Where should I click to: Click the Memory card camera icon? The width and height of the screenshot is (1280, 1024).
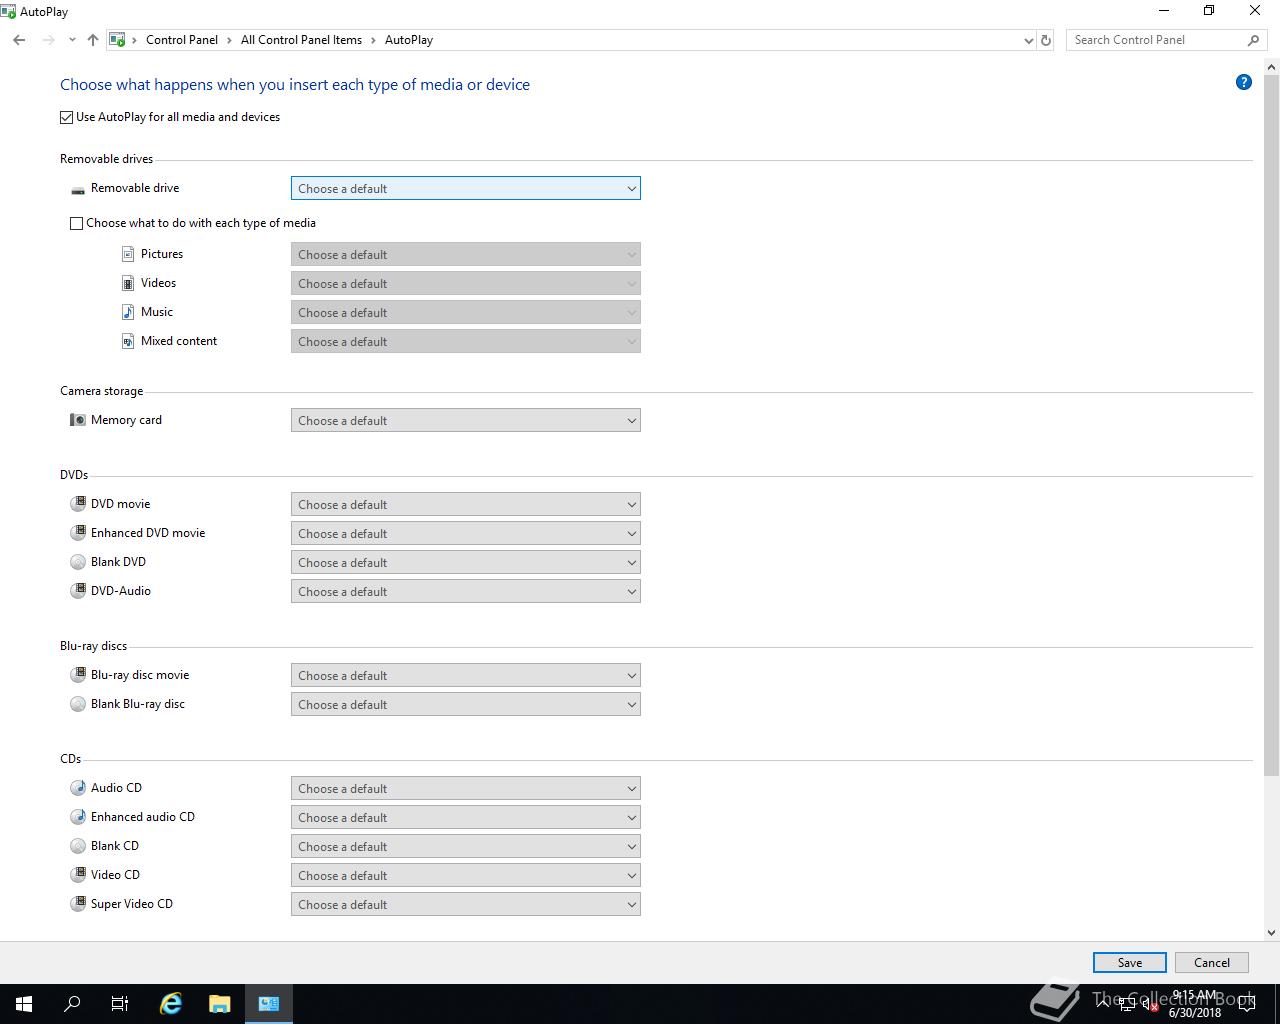[78, 420]
